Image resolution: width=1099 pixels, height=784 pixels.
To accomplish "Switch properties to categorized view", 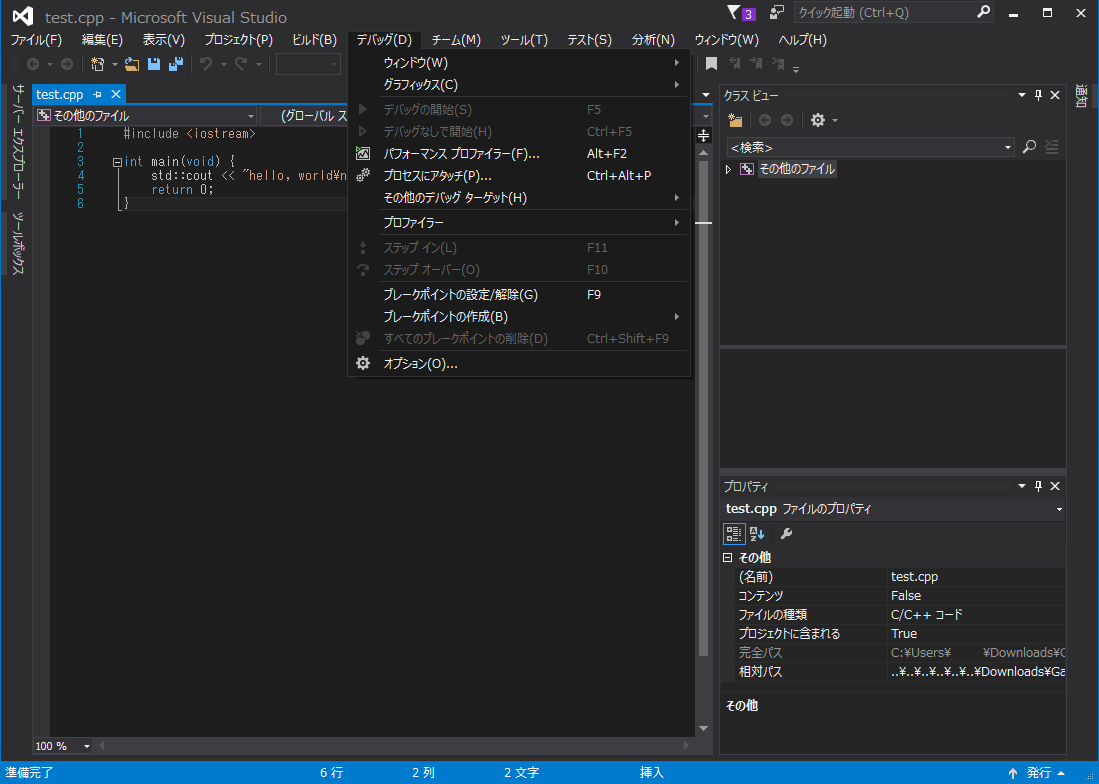I will tap(735, 534).
